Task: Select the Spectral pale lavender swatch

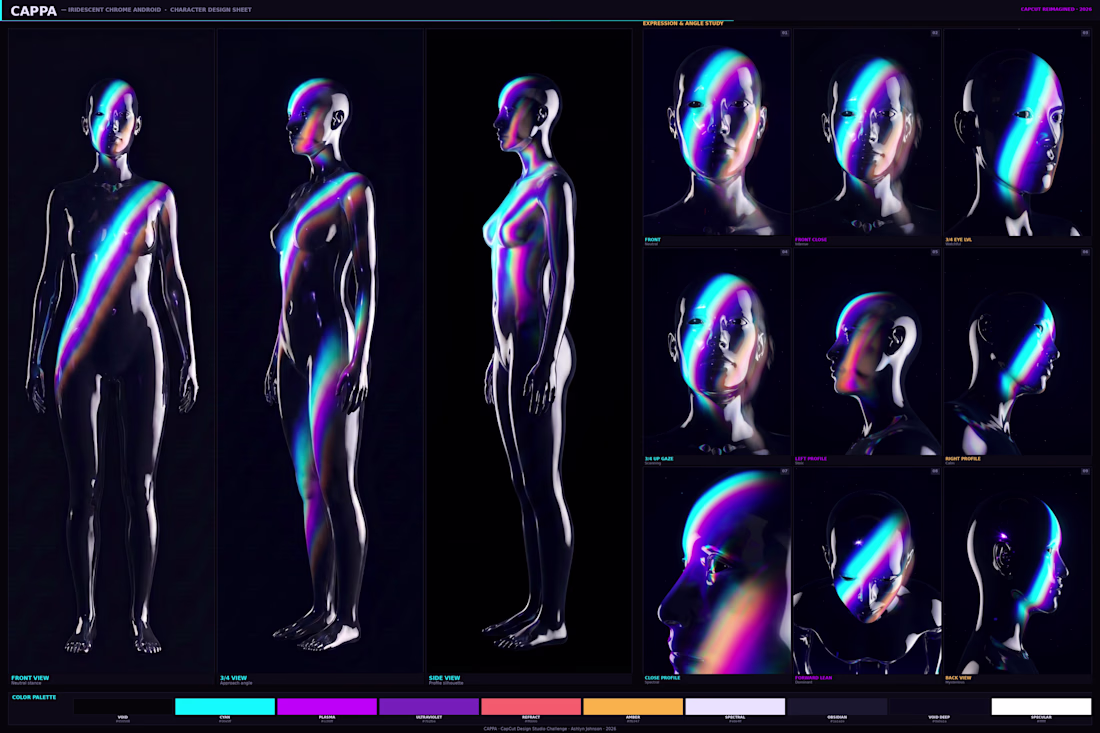Action: click(735, 706)
